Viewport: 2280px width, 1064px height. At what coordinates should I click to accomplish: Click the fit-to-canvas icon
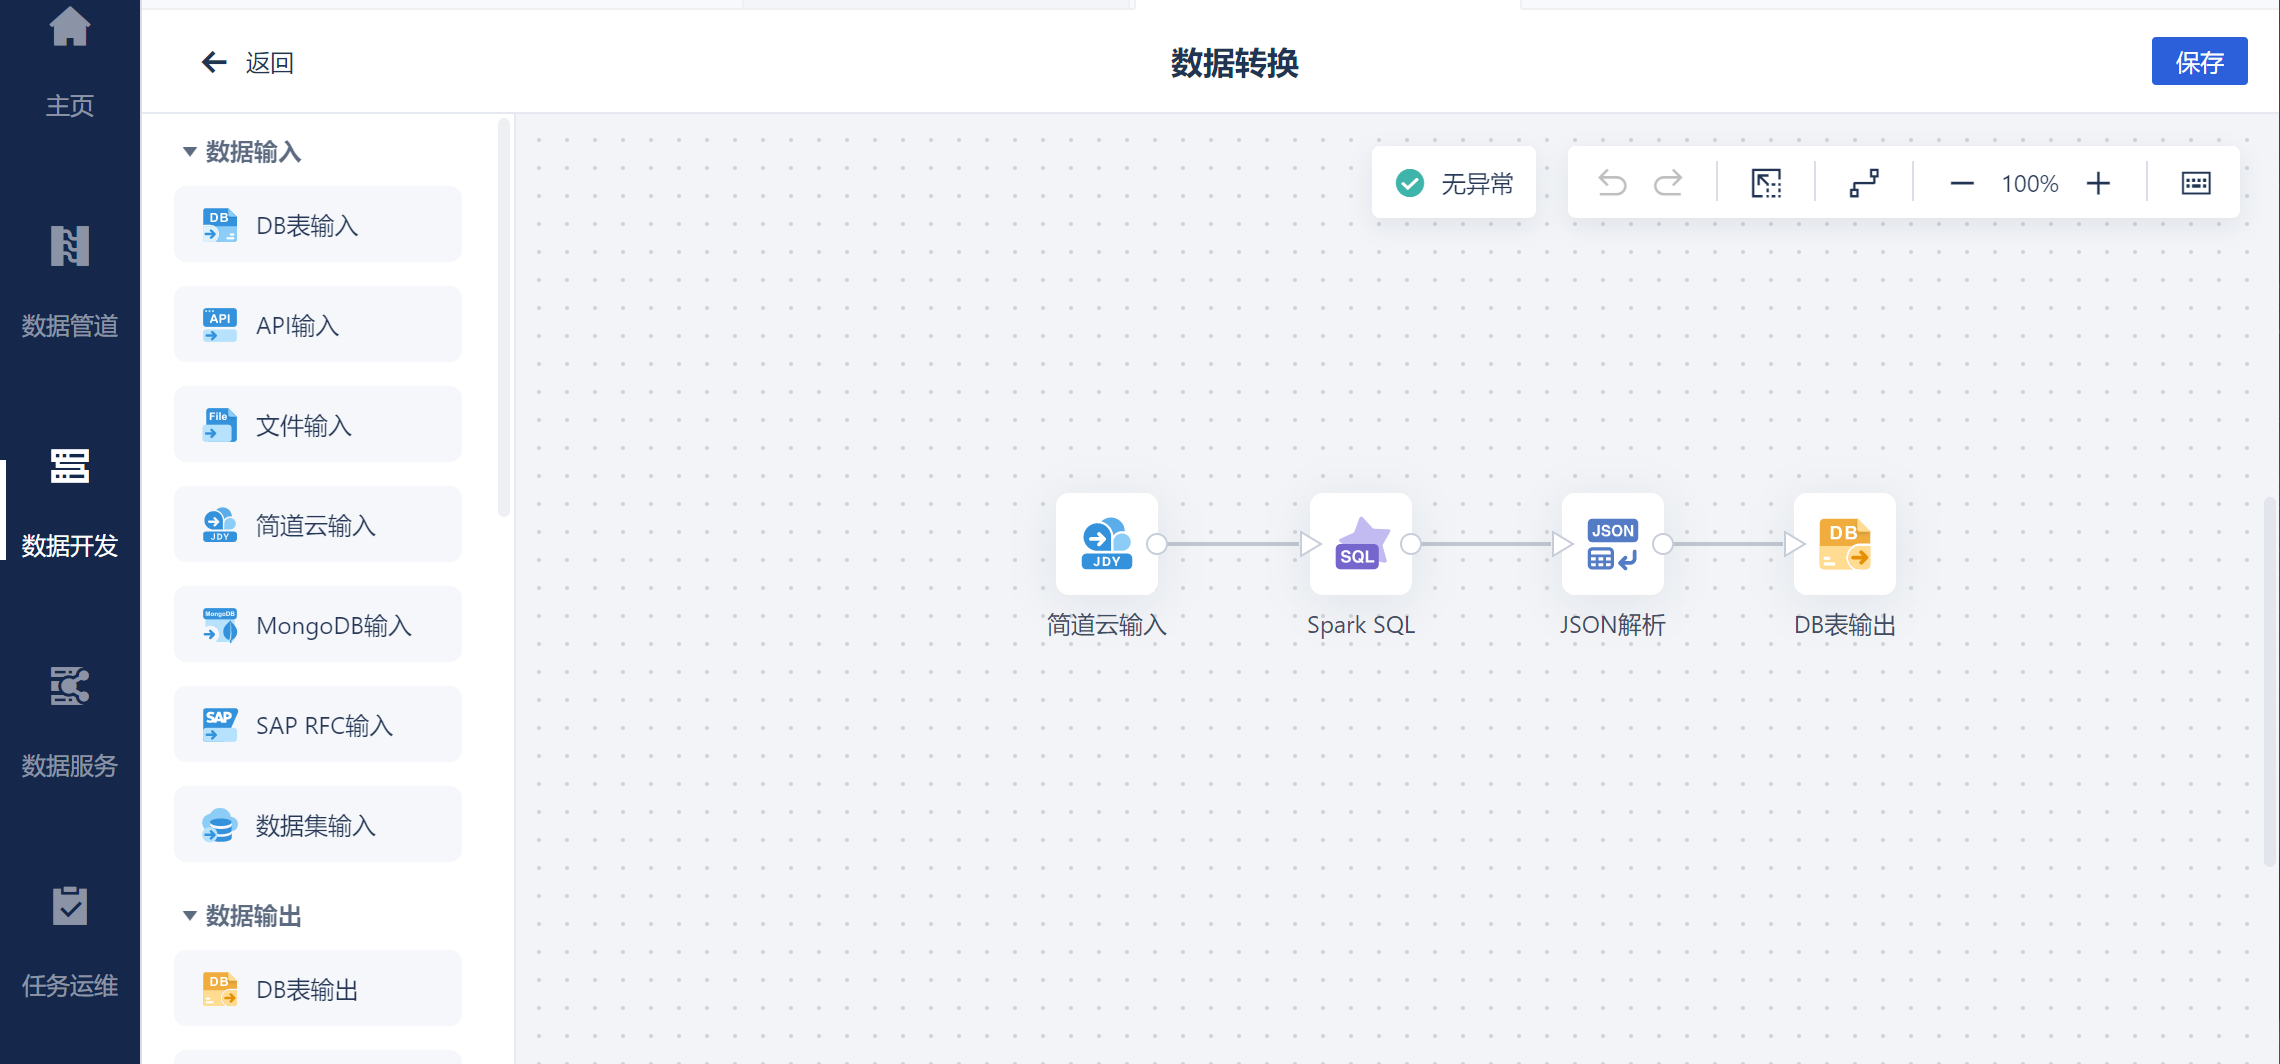tap(1766, 183)
